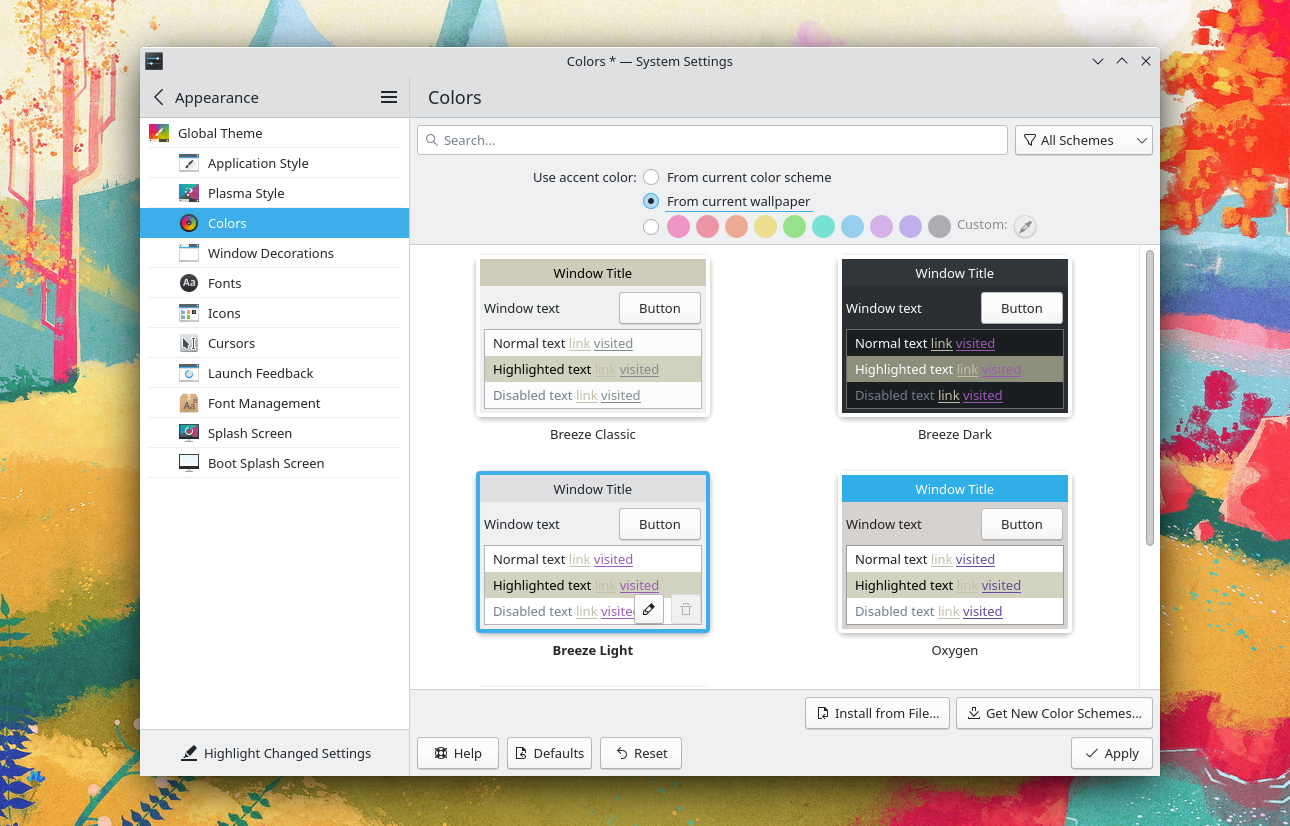Select accent color from current wallpaper
Screen dimensions: 1290x826
coord(651,201)
